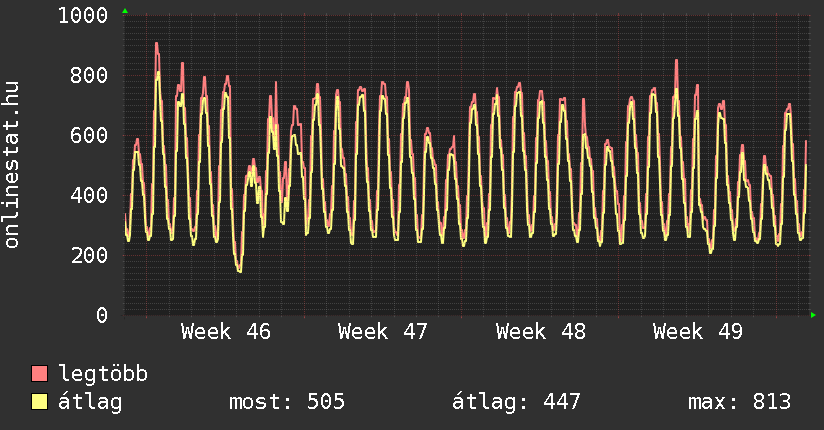Click the 0 y-axis value label
Viewport: 824px width, 430px height.
102,315
